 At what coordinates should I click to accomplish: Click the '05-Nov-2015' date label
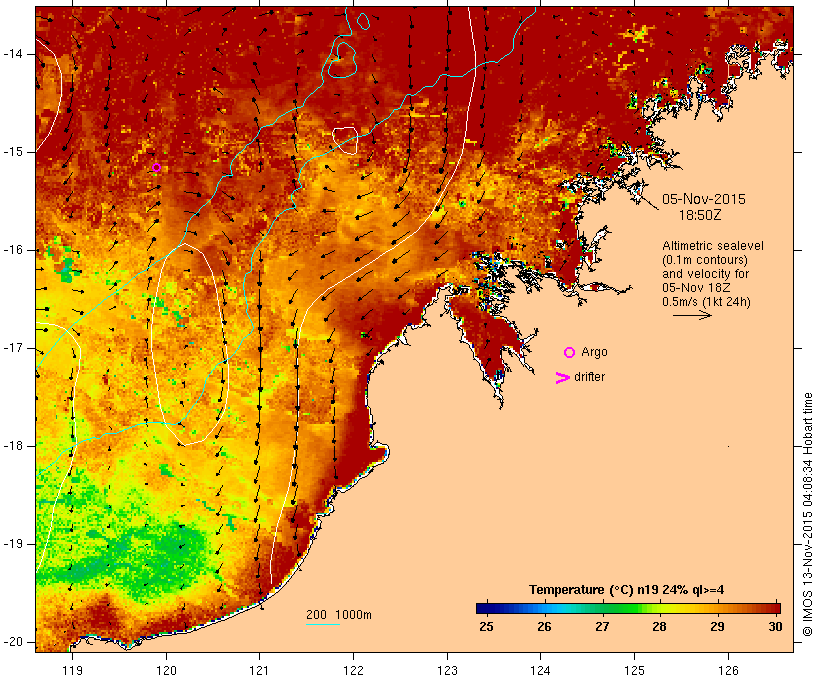[704, 199]
